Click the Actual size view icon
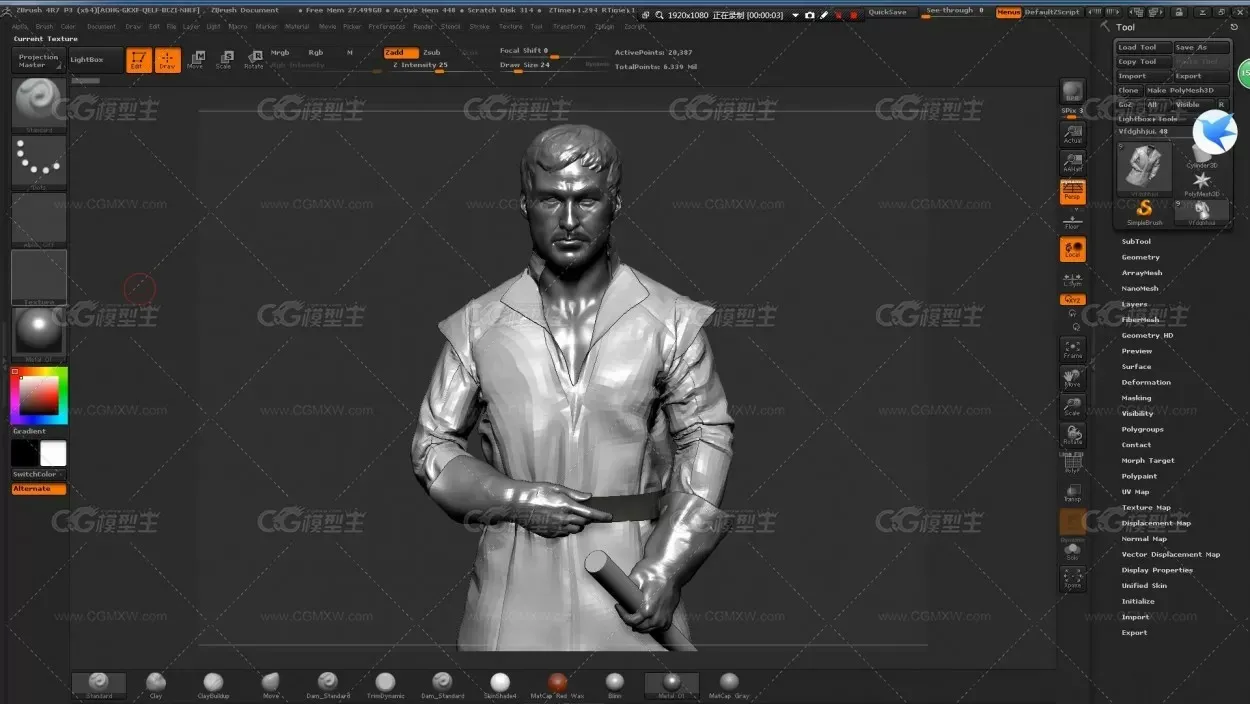Viewport: 1250px width, 704px height. [1072, 133]
